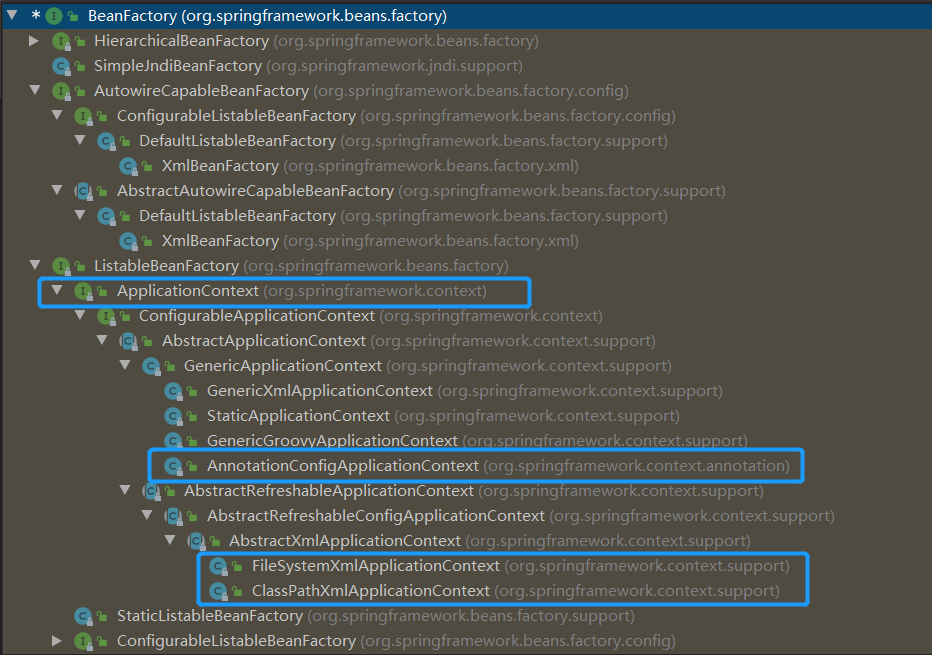Collapse the AbstractApplicationContext node
Image resolution: width=932 pixels, height=655 pixels.
(102, 340)
